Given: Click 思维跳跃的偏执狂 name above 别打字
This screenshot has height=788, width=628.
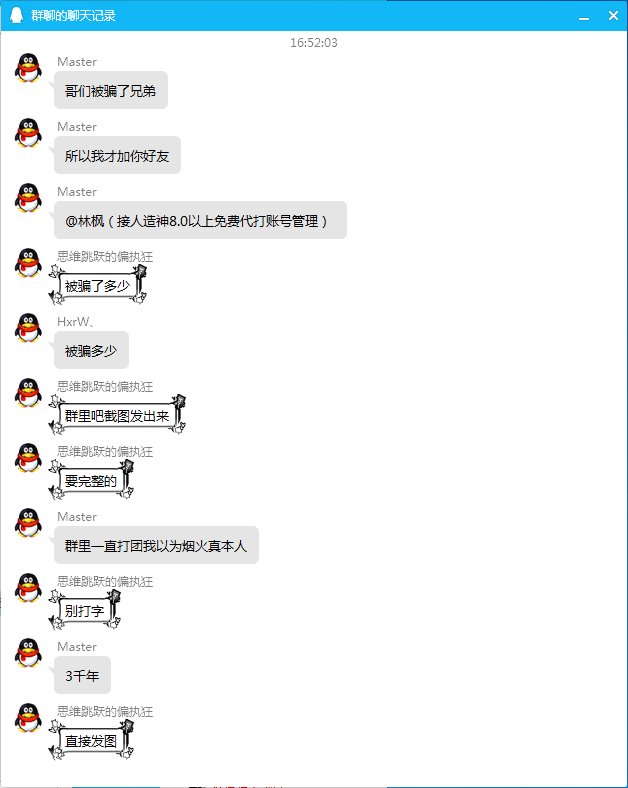Looking at the screenshot, I should click(x=105, y=581).
